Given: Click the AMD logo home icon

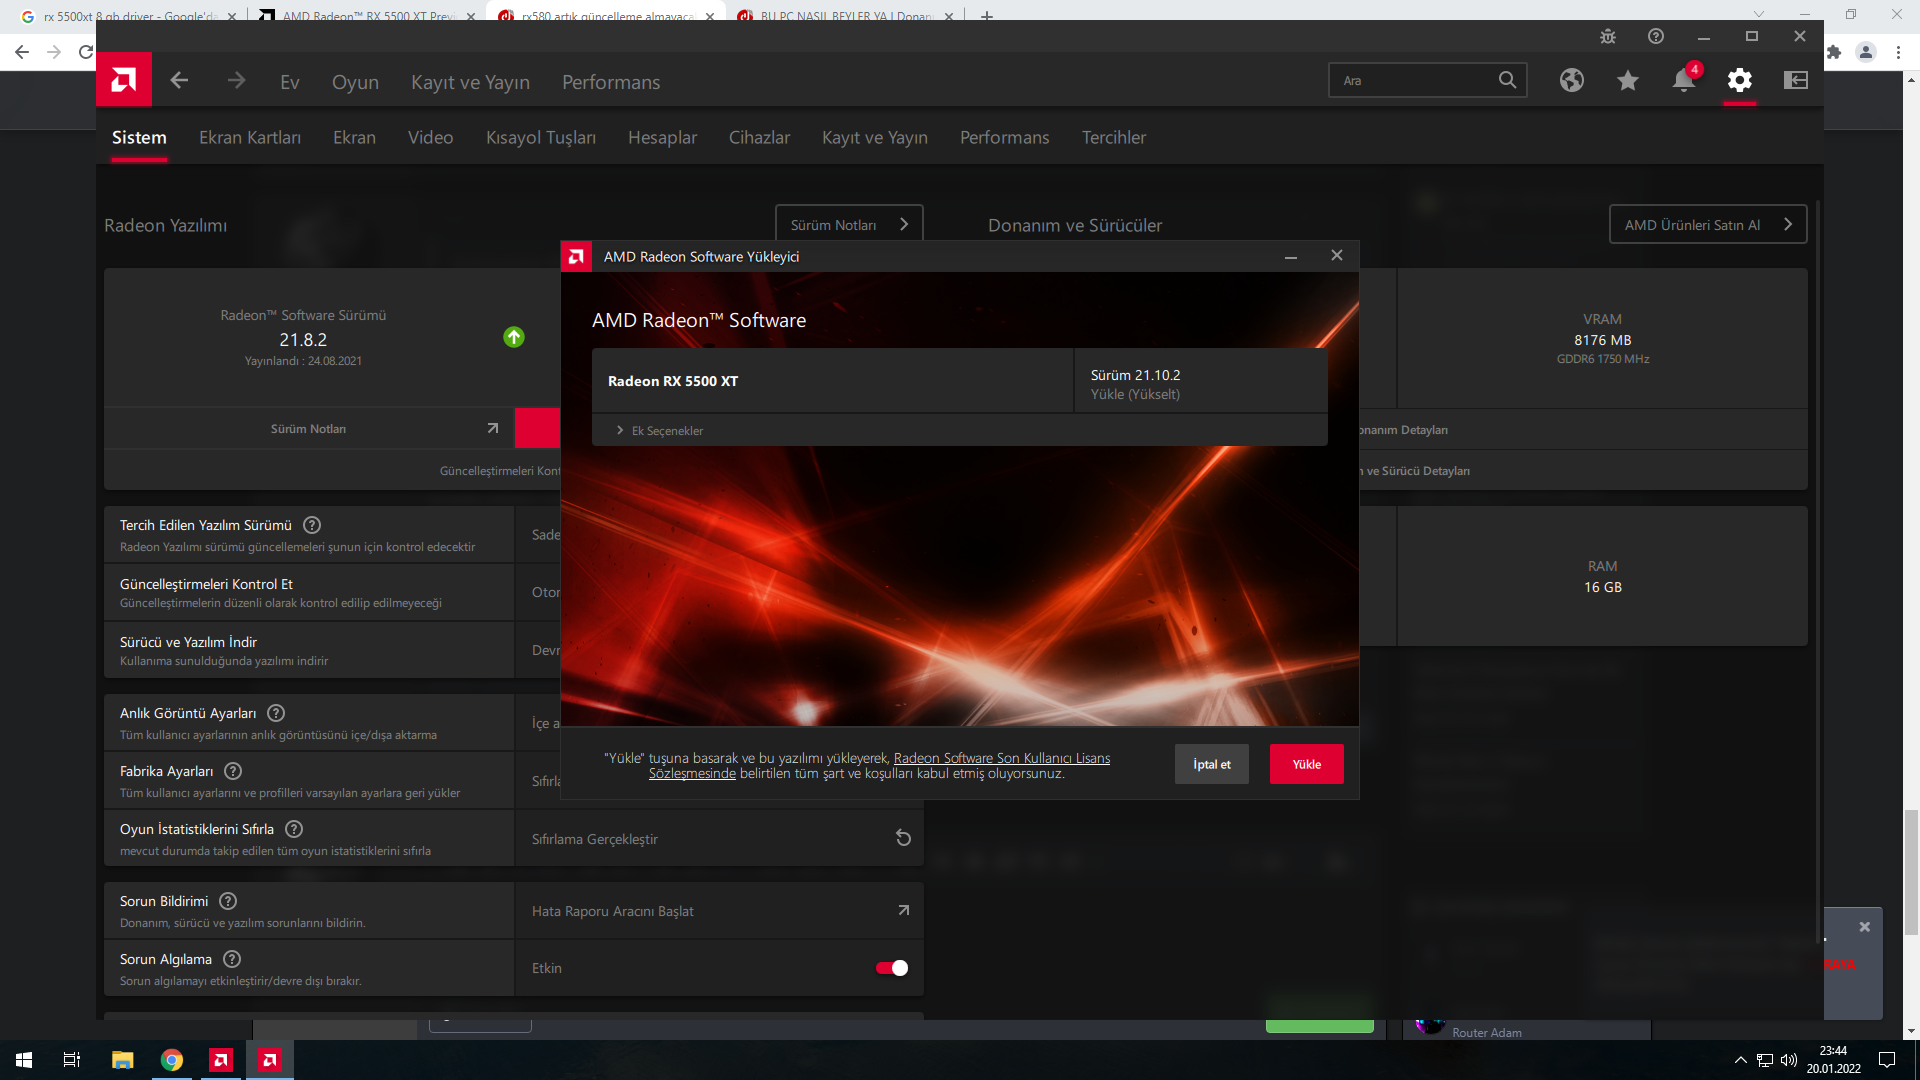Looking at the screenshot, I should coord(124,80).
